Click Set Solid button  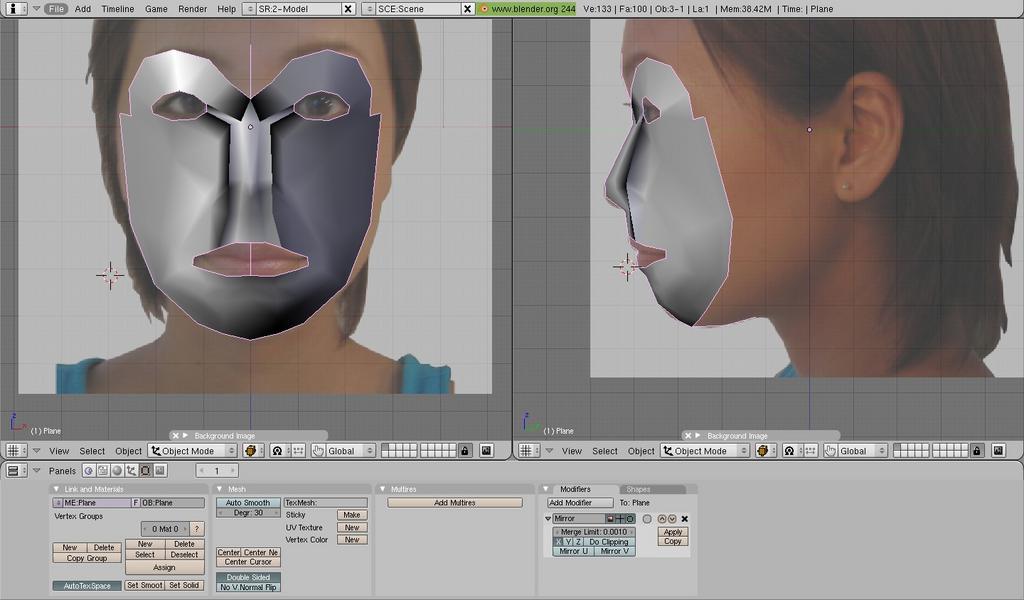[184, 586]
